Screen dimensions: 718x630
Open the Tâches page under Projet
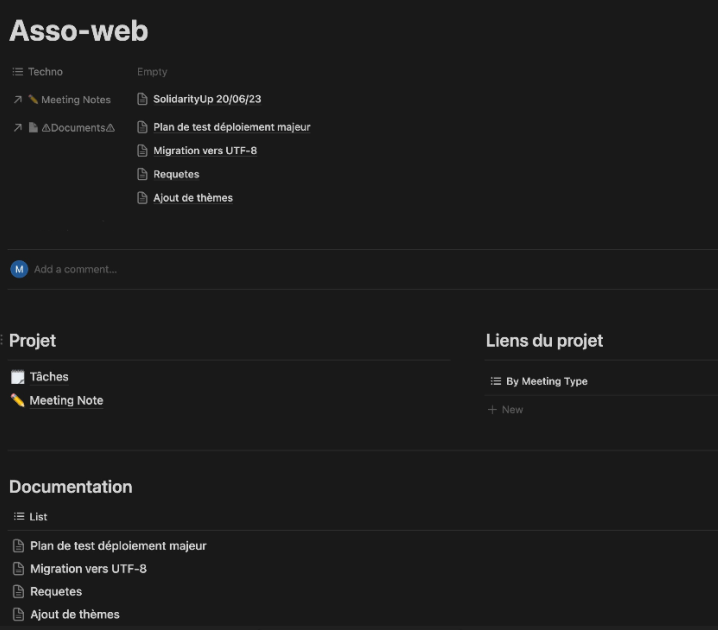click(x=49, y=377)
